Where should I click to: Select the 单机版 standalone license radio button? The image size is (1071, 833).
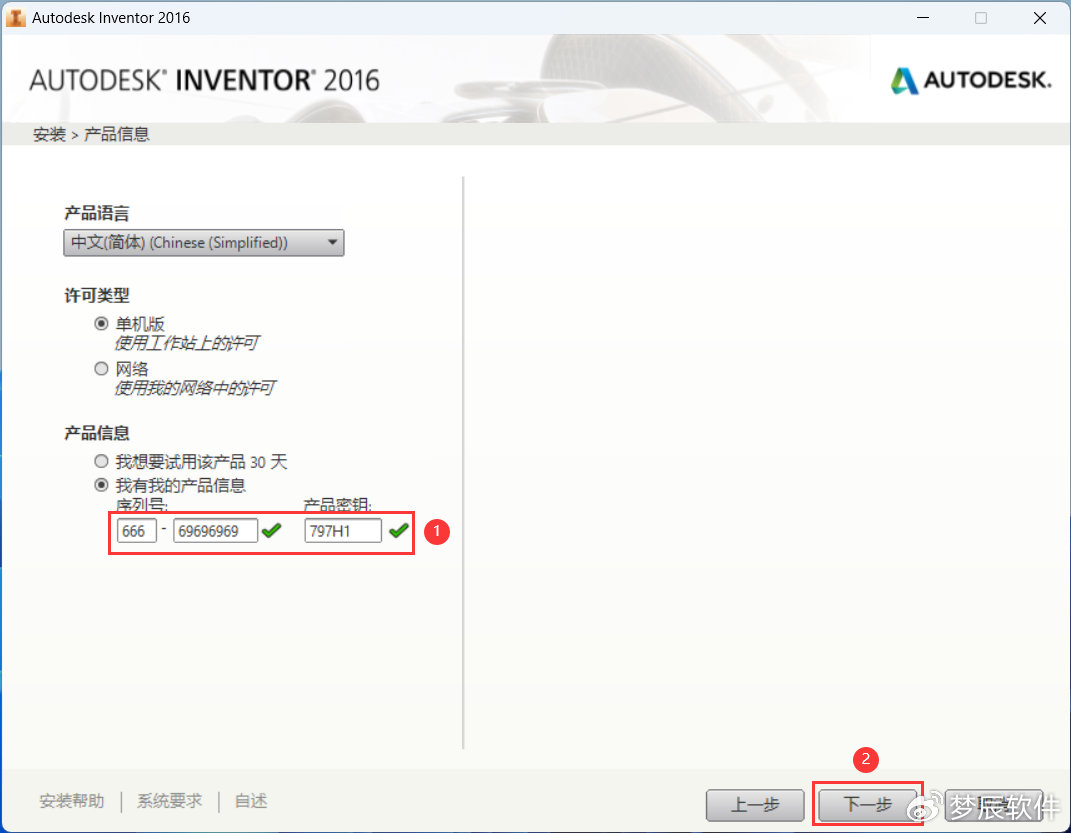tap(101, 324)
